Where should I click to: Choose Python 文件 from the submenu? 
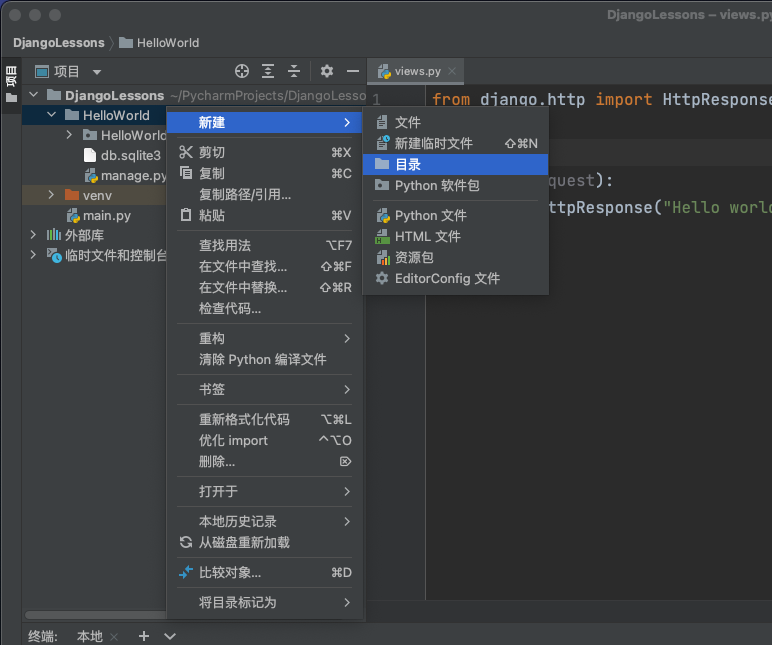430,215
